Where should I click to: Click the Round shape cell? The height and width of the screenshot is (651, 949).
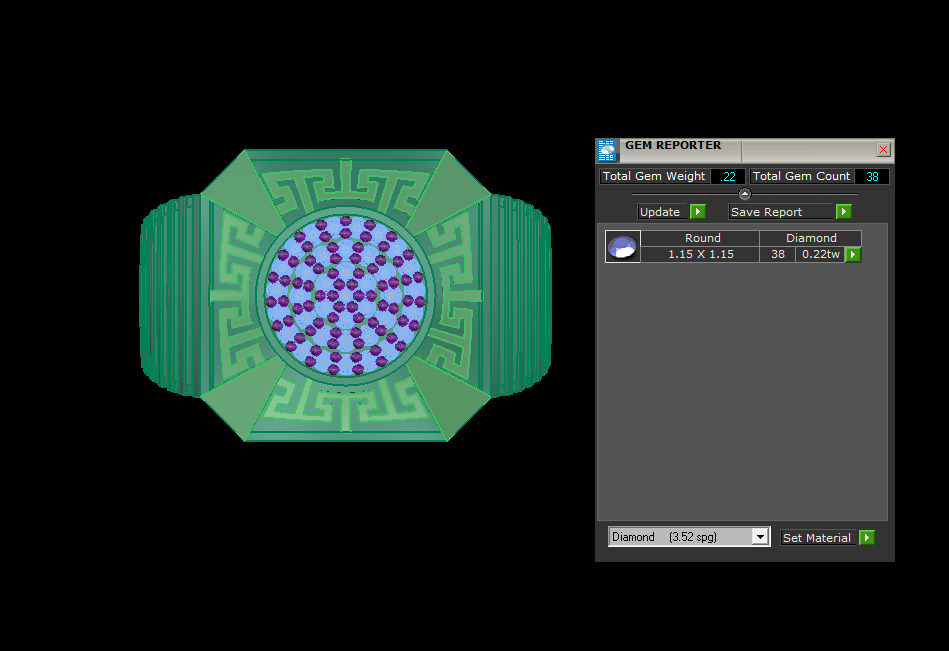(x=702, y=238)
